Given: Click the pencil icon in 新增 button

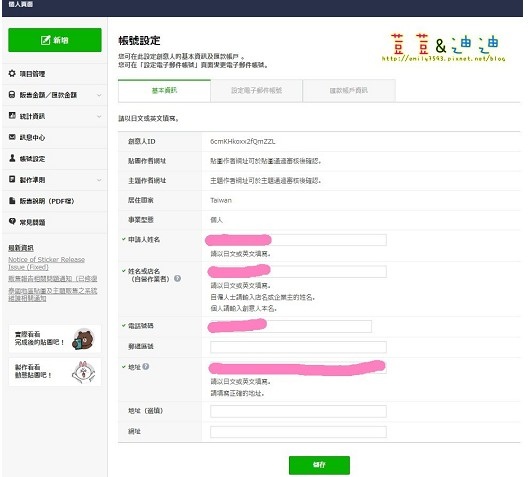Looking at the screenshot, I should point(45,40).
